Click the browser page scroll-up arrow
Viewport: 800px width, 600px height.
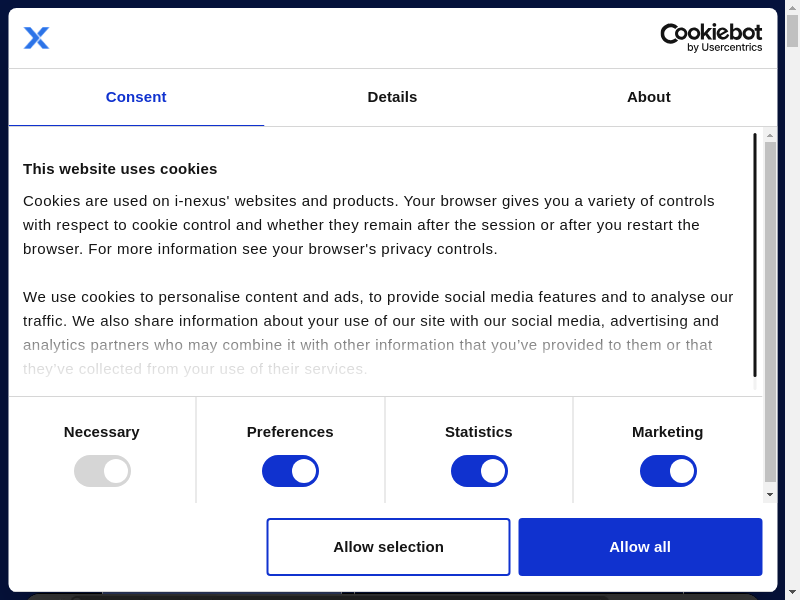click(792, 7)
